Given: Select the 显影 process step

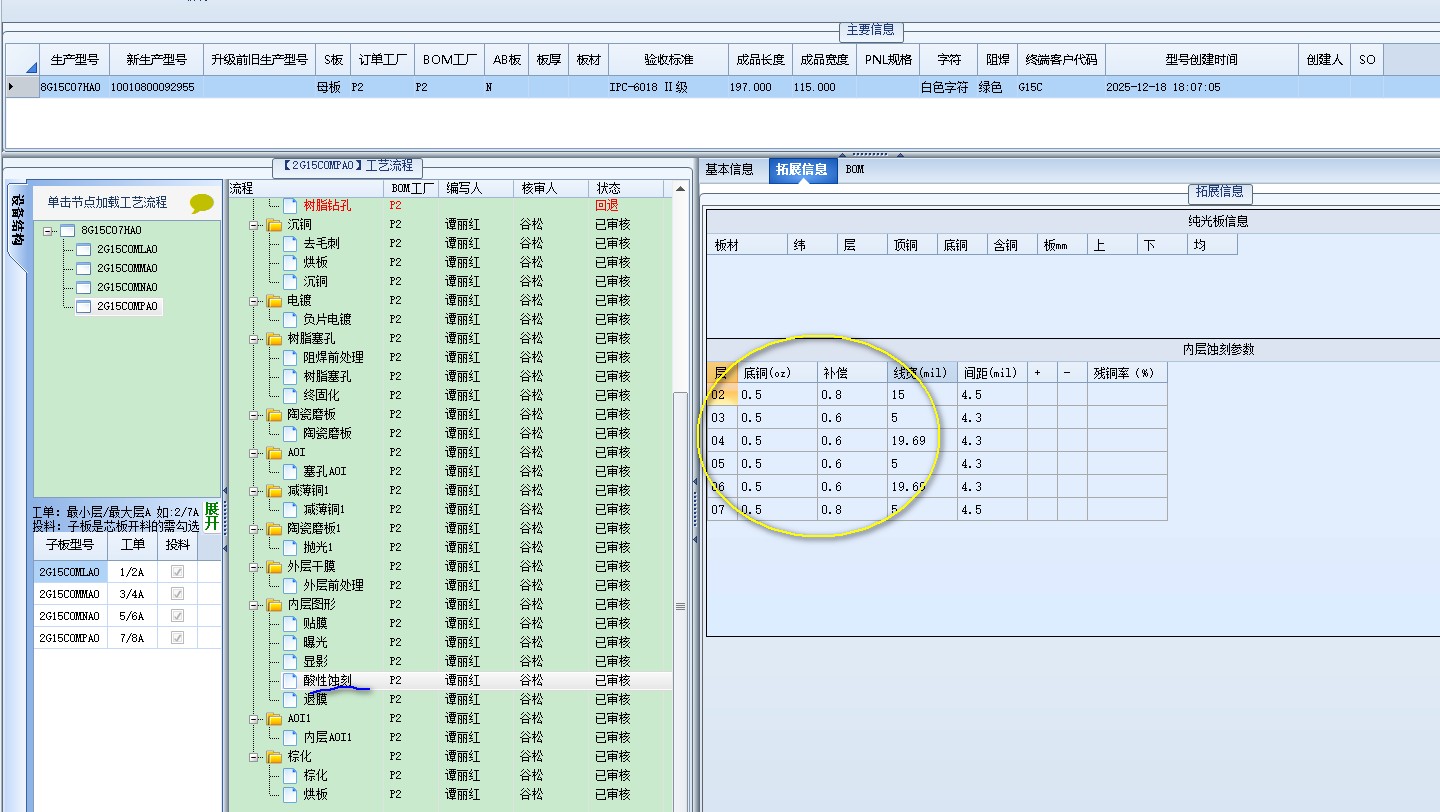Looking at the screenshot, I should [315, 661].
